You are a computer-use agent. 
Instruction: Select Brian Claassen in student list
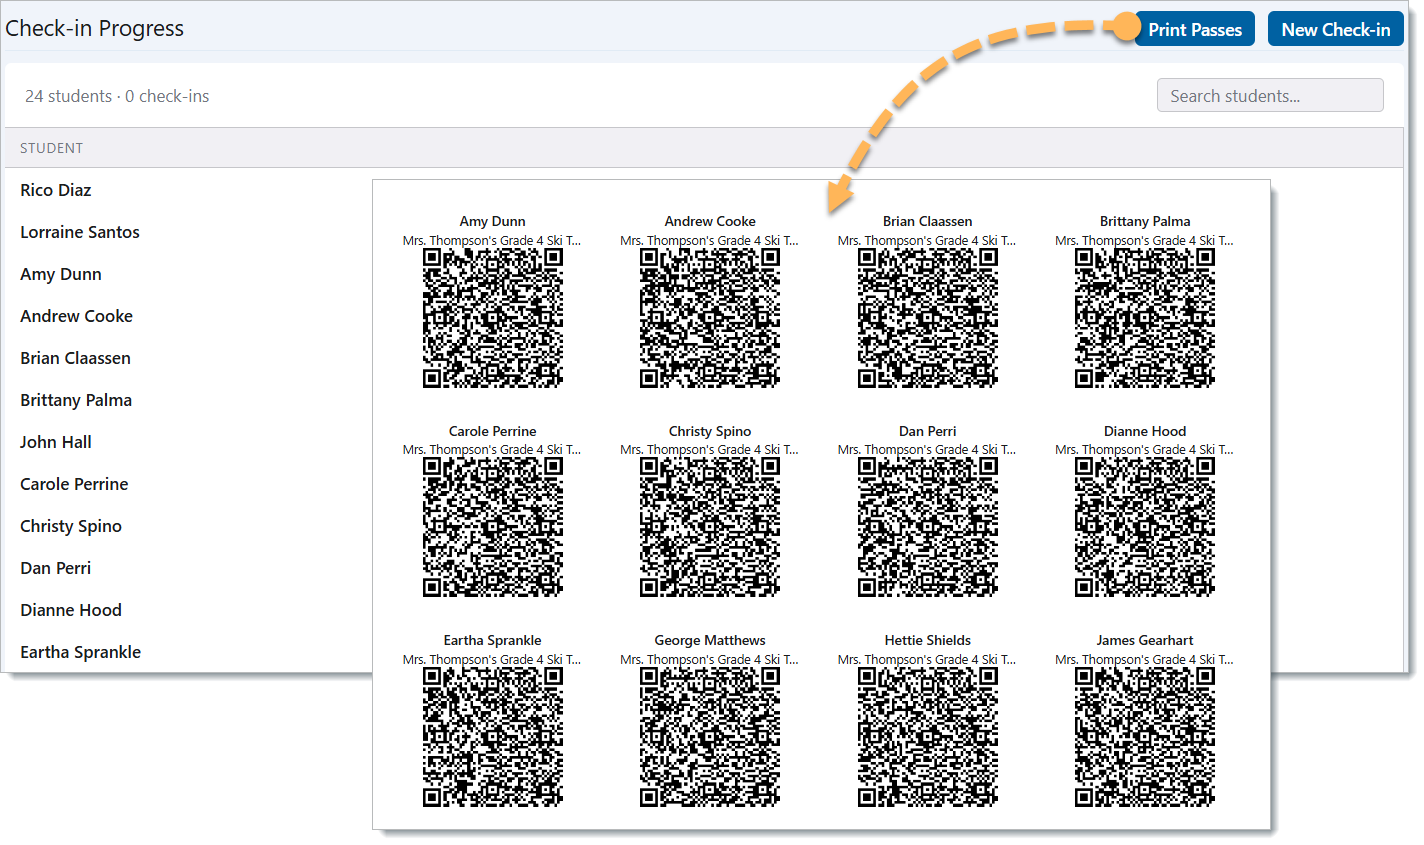tap(76, 358)
